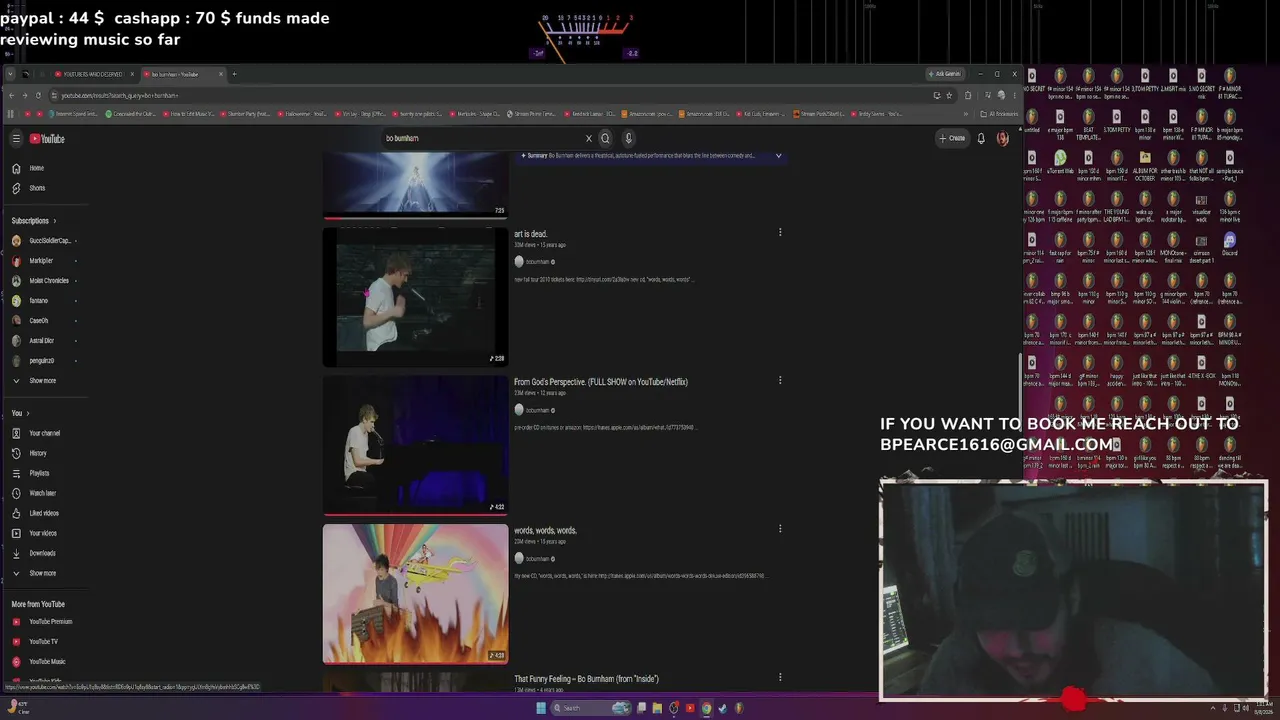
Task: Open Chrome from the taskbar
Action: 706,708
